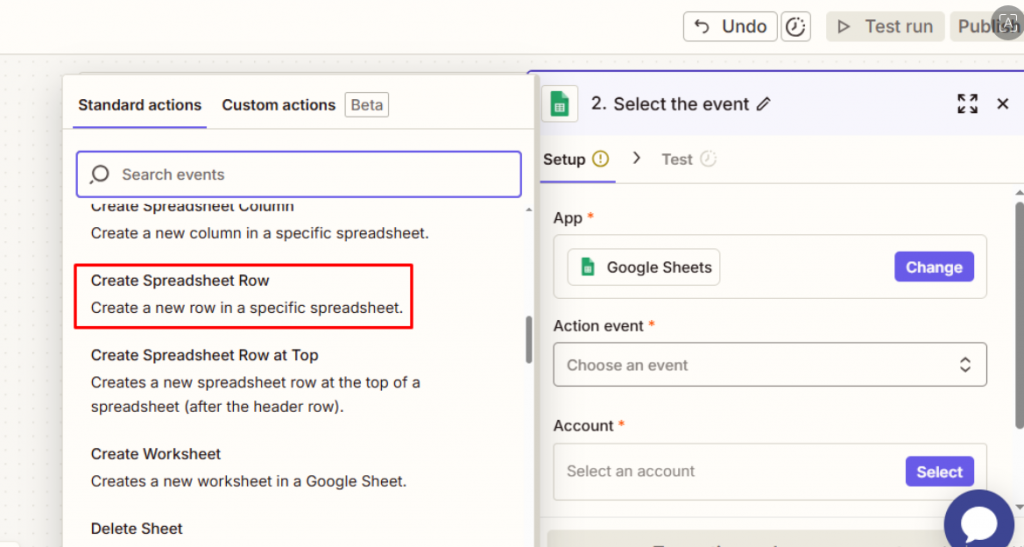
Task: Click the Google Sheets icon in panel header
Action: click(560, 104)
